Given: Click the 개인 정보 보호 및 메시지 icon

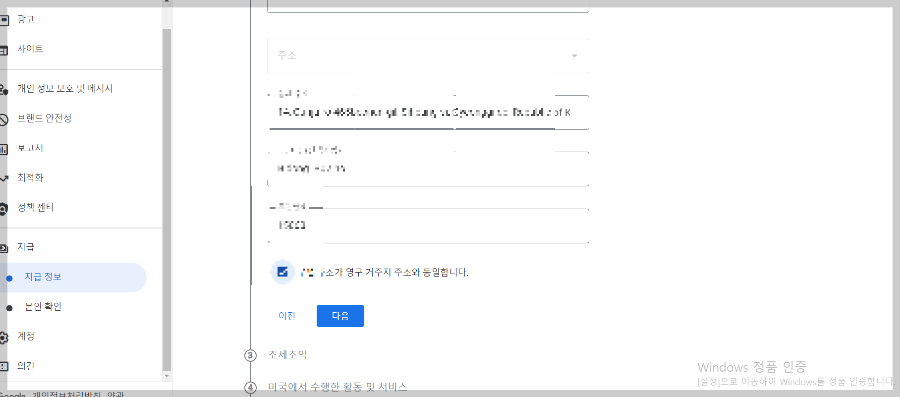Looking at the screenshot, I should pos(4,89).
